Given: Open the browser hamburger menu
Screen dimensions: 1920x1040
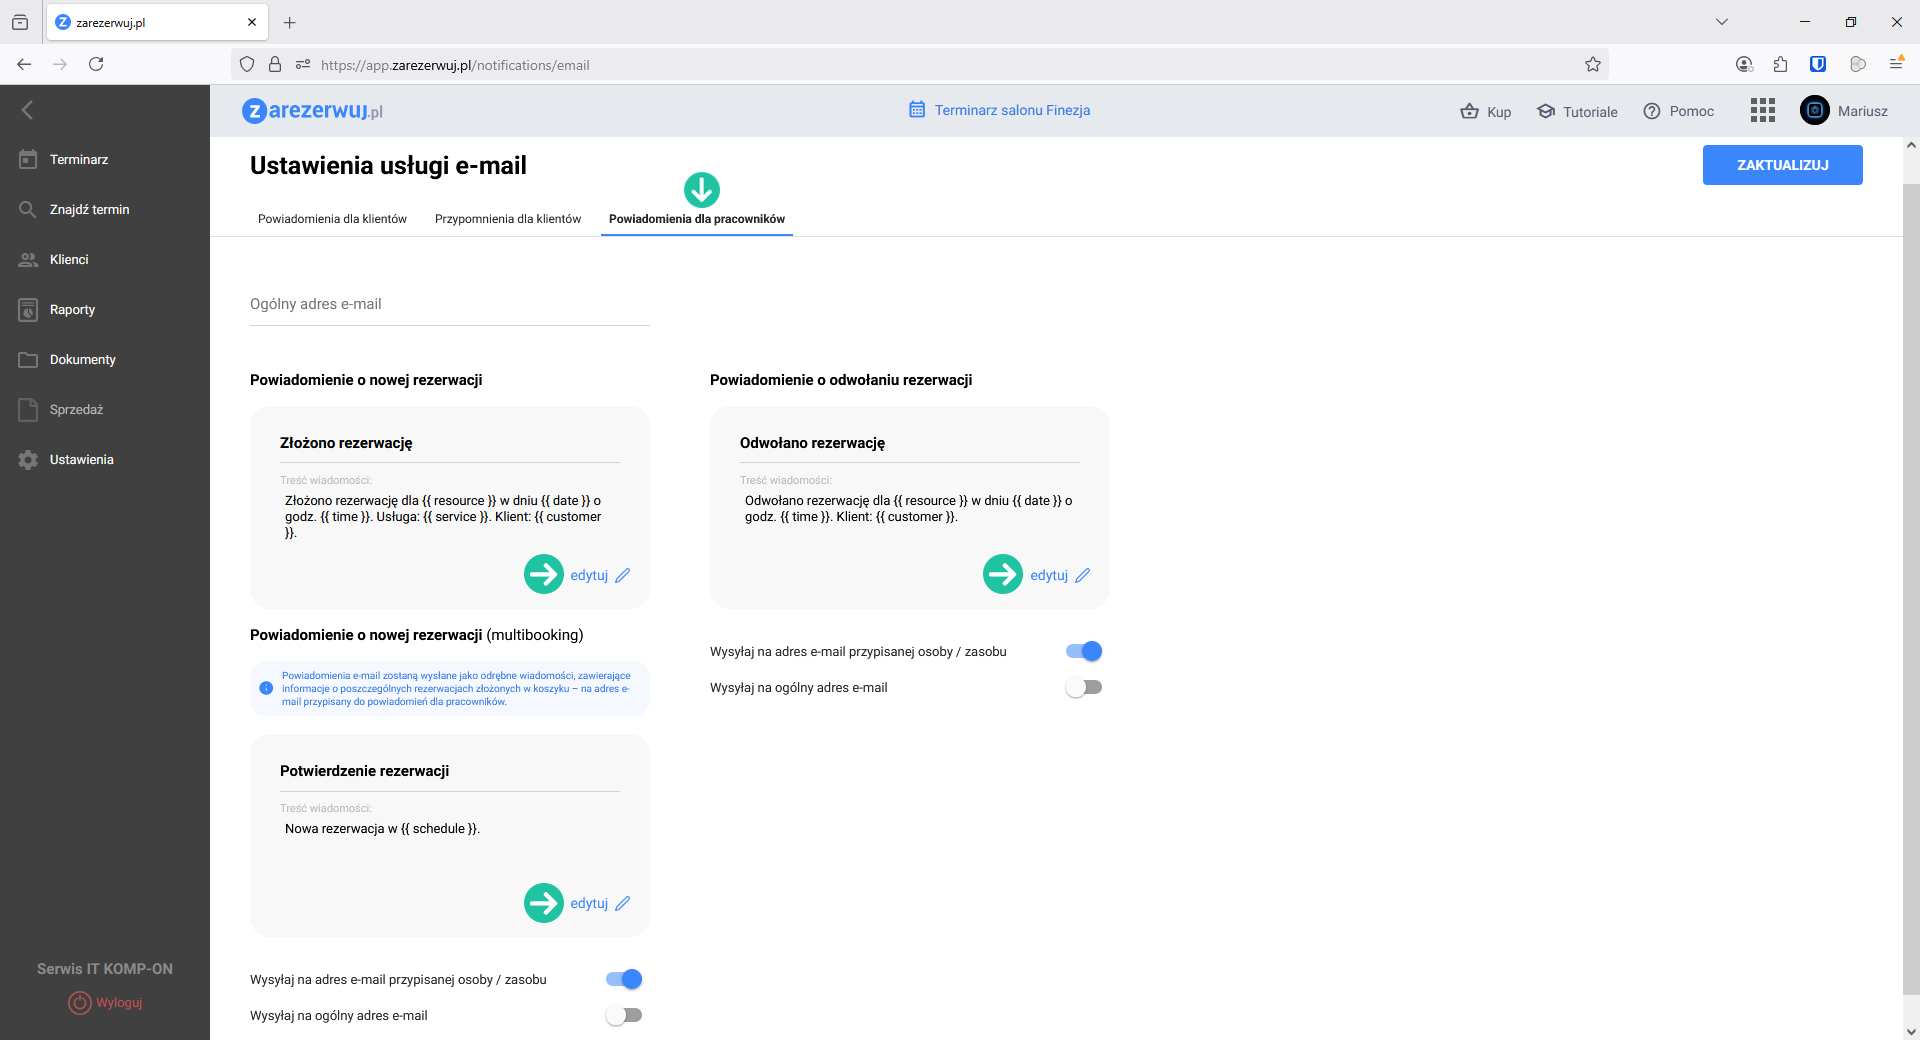Looking at the screenshot, I should point(1896,64).
